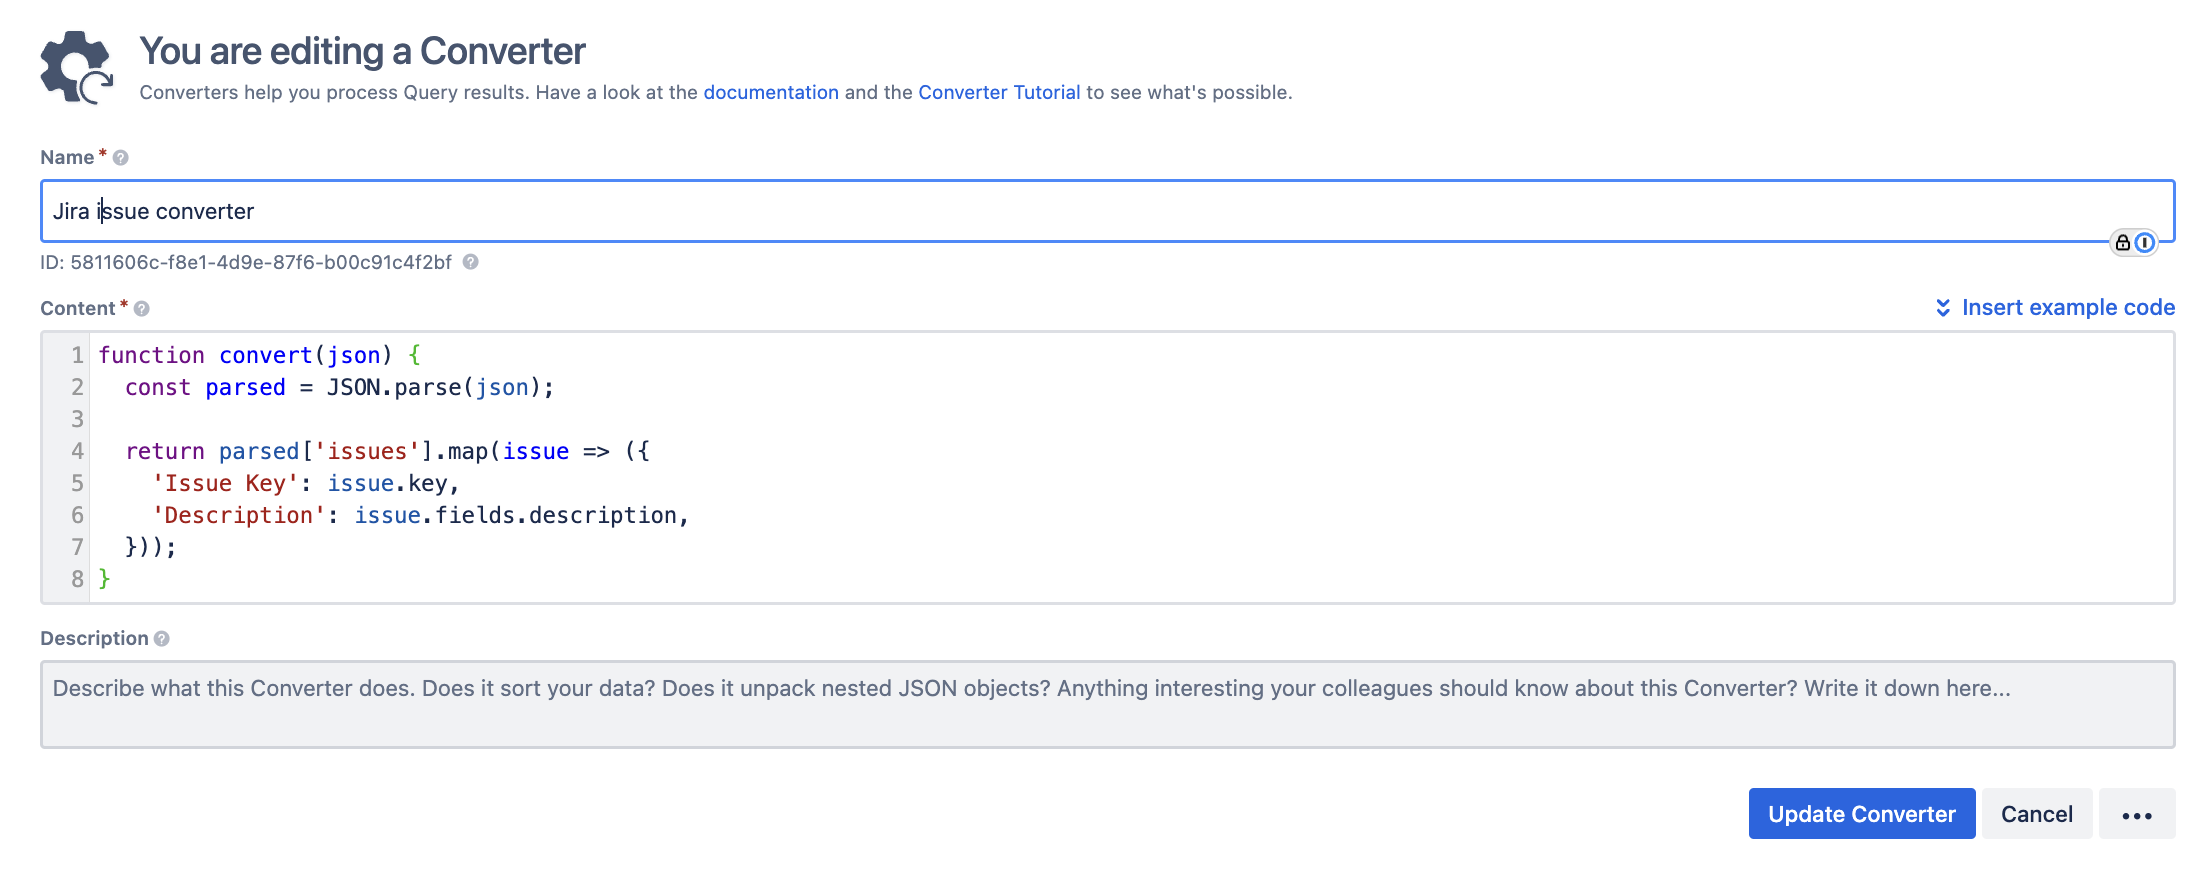
Task: Expand the Insert example code link
Action: (x=2067, y=308)
